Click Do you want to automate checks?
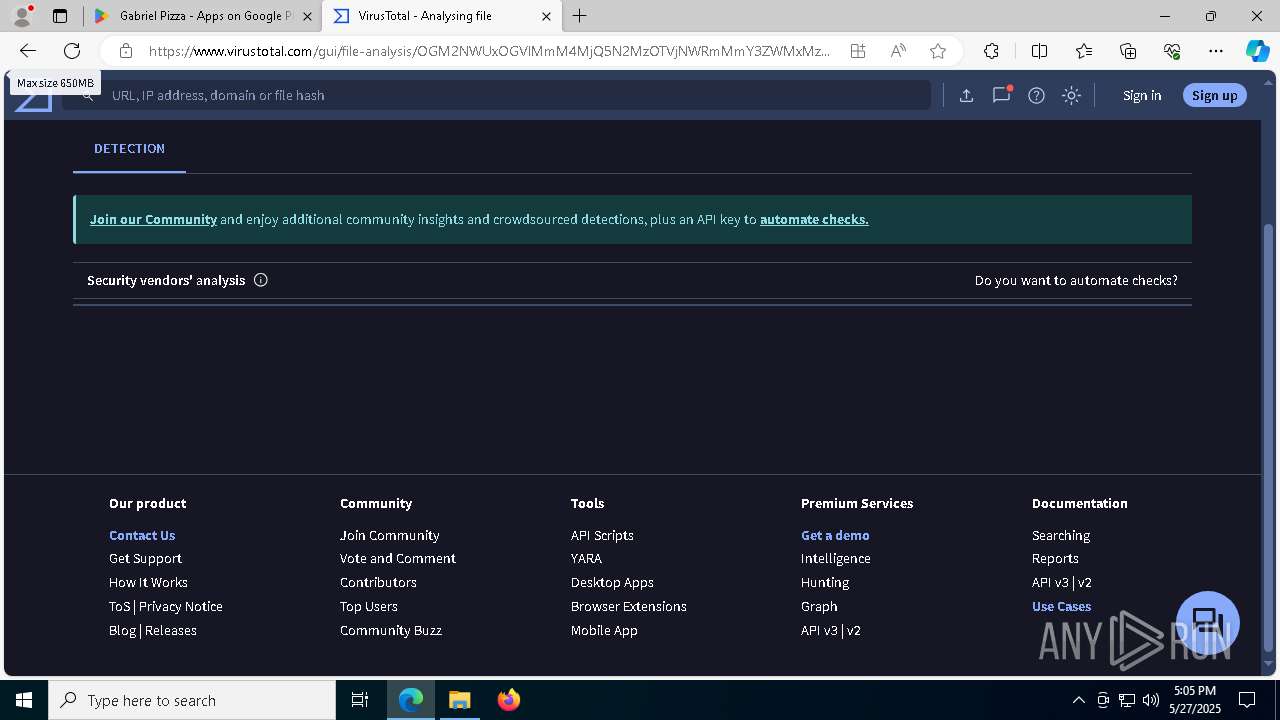Image resolution: width=1280 pixels, height=720 pixels. point(1076,280)
